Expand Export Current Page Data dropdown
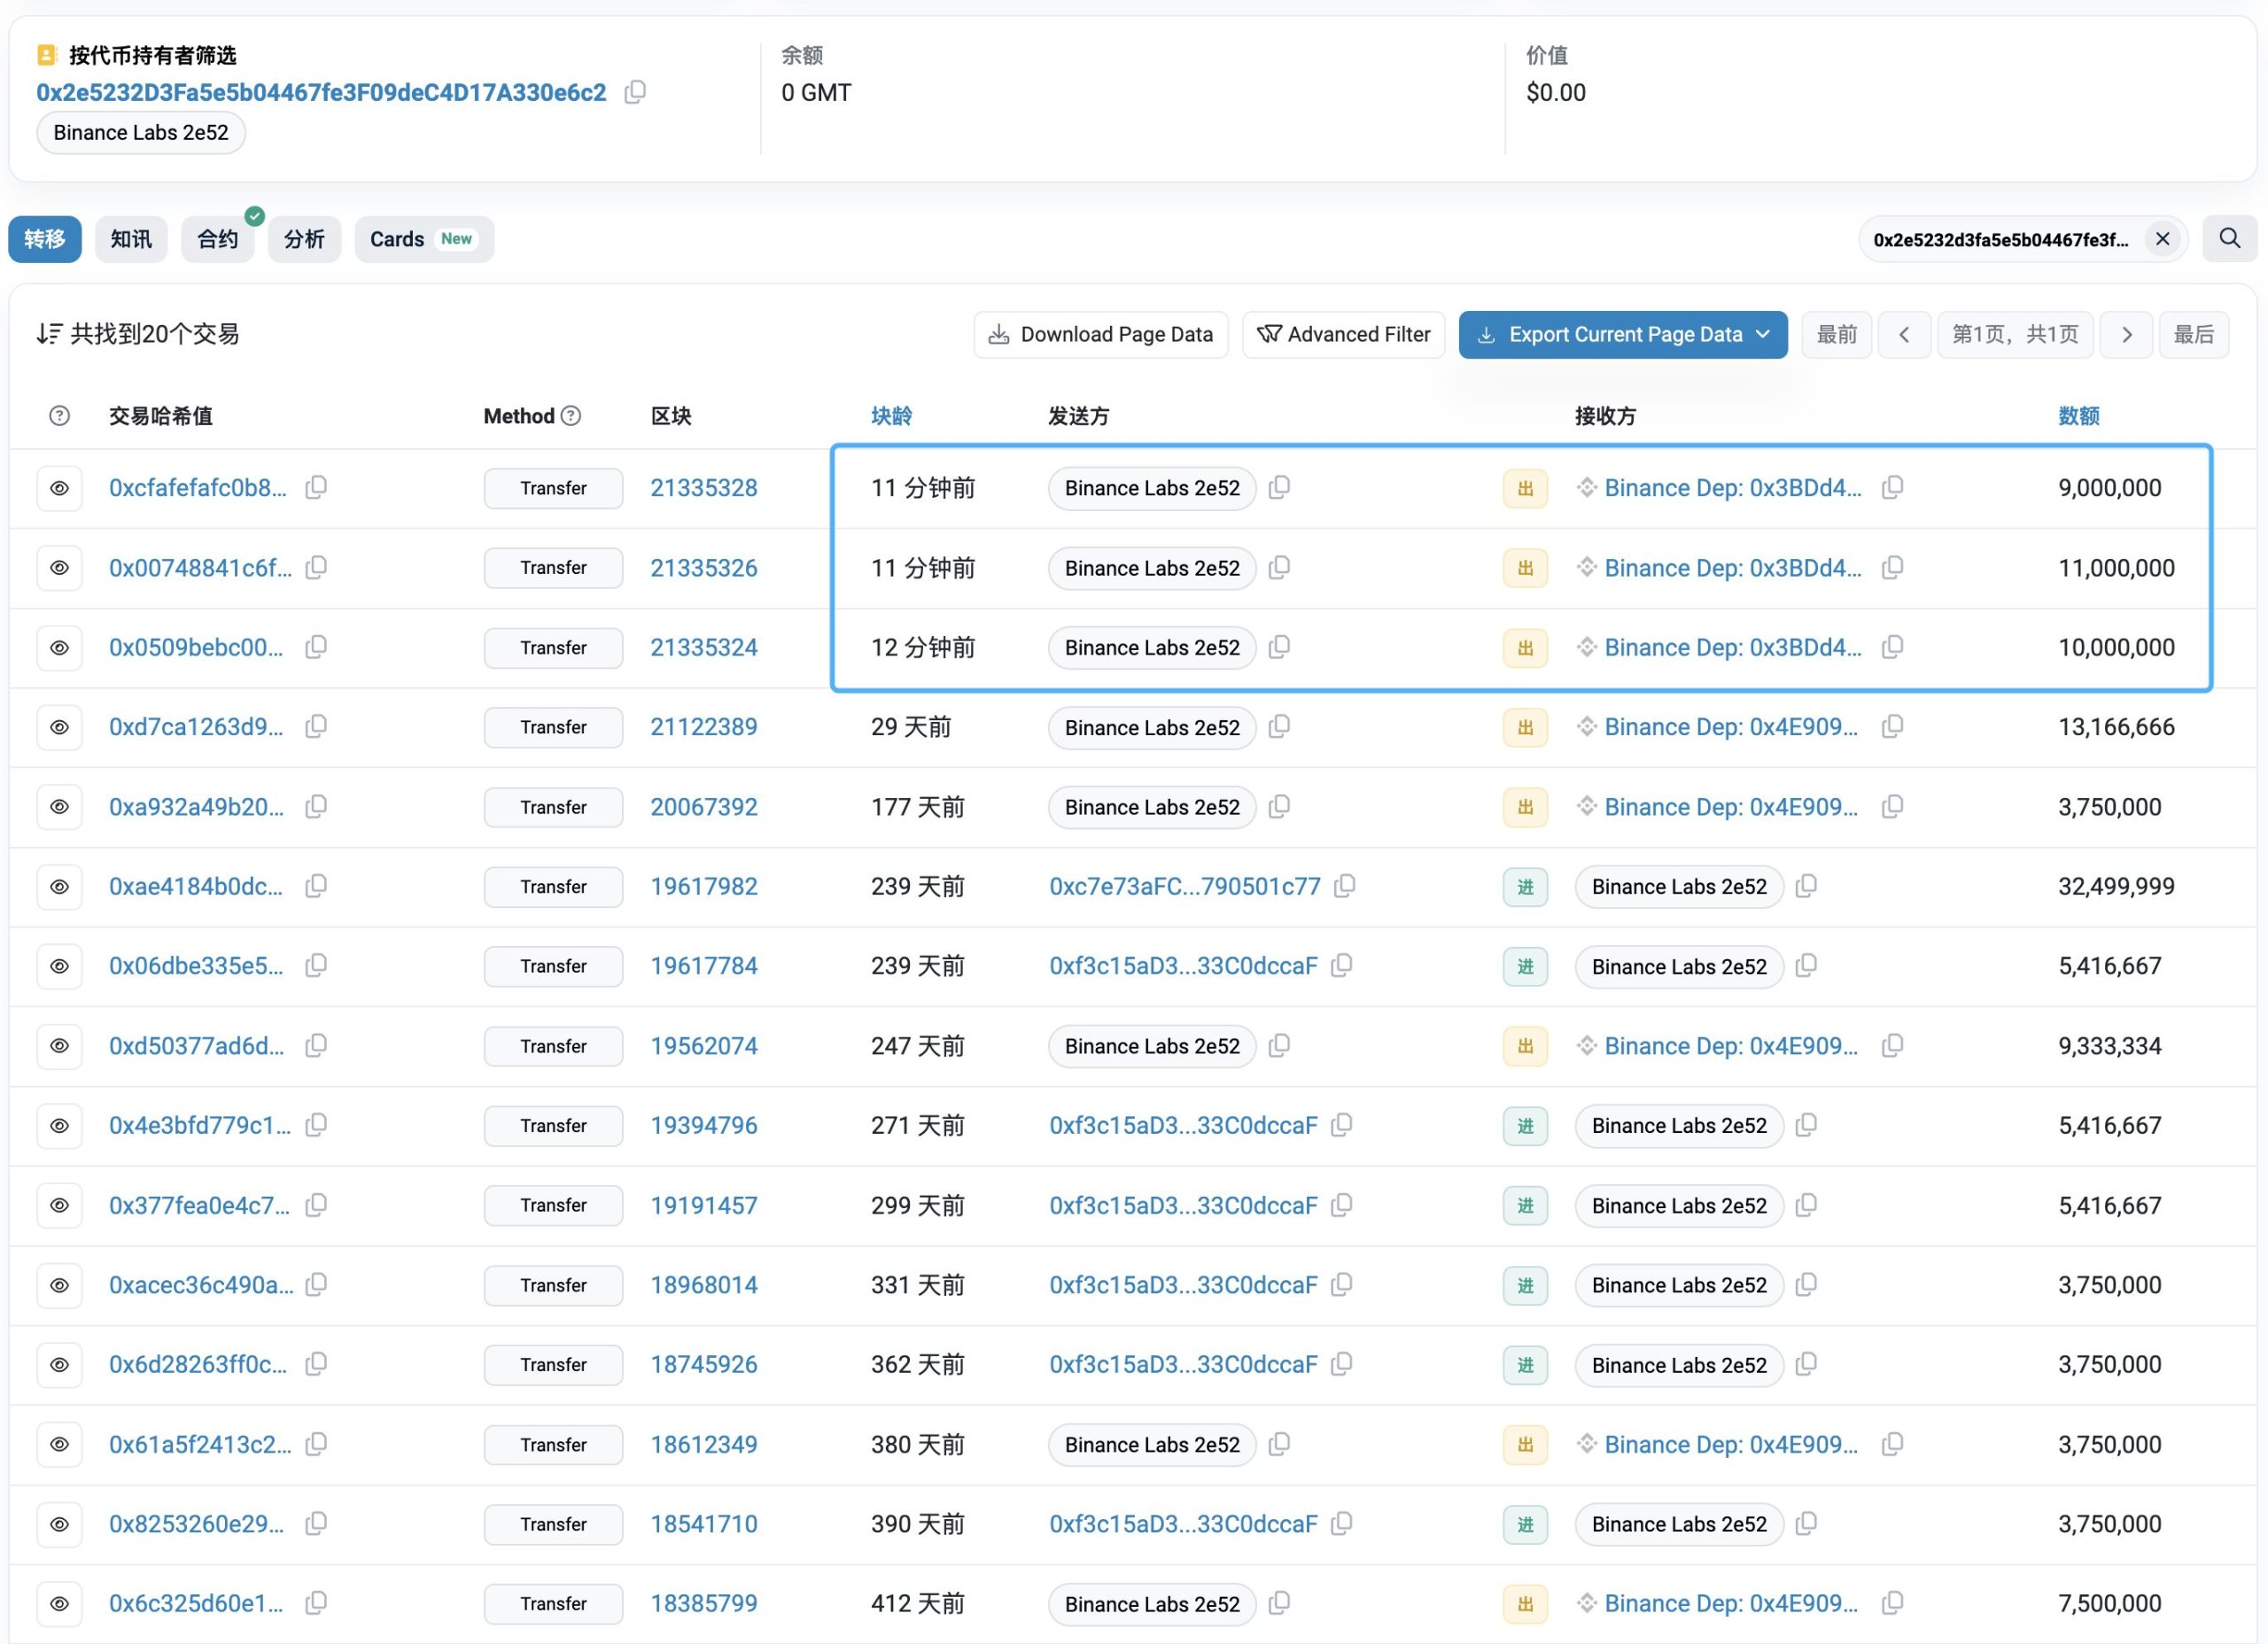Viewport: 2268px width, 1644px height. tap(1763, 334)
